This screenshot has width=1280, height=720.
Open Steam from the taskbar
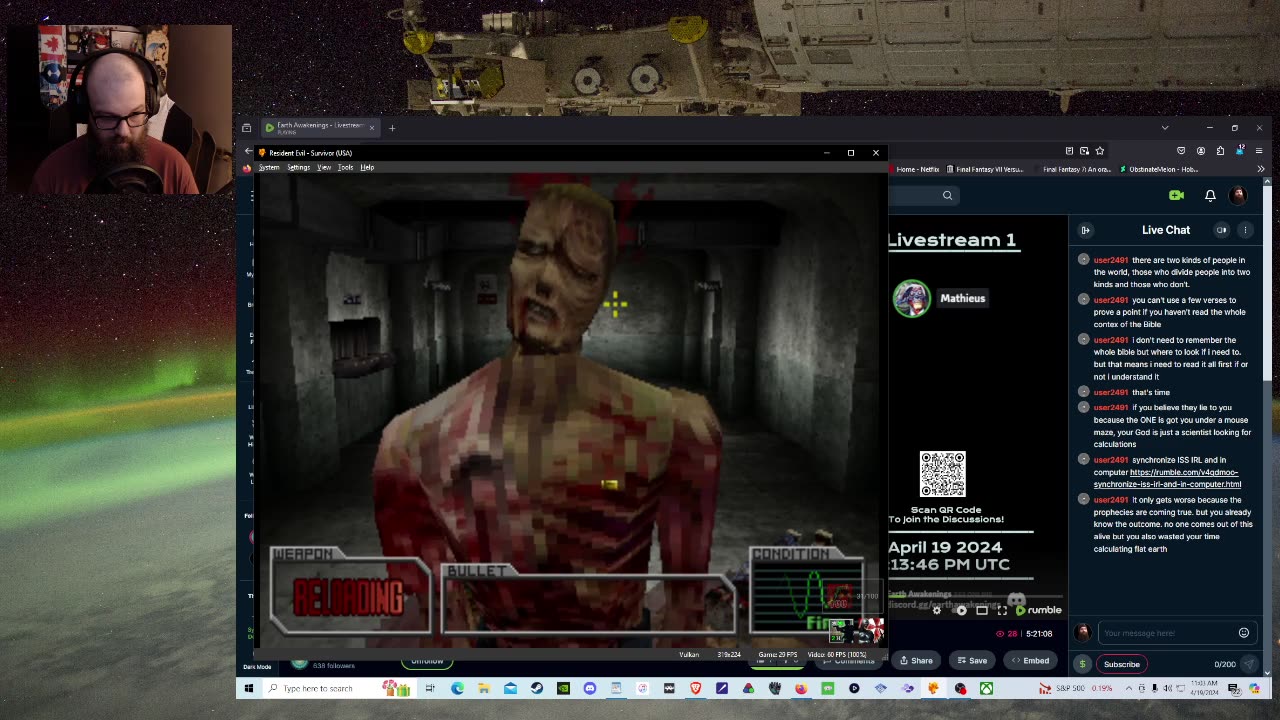537,688
